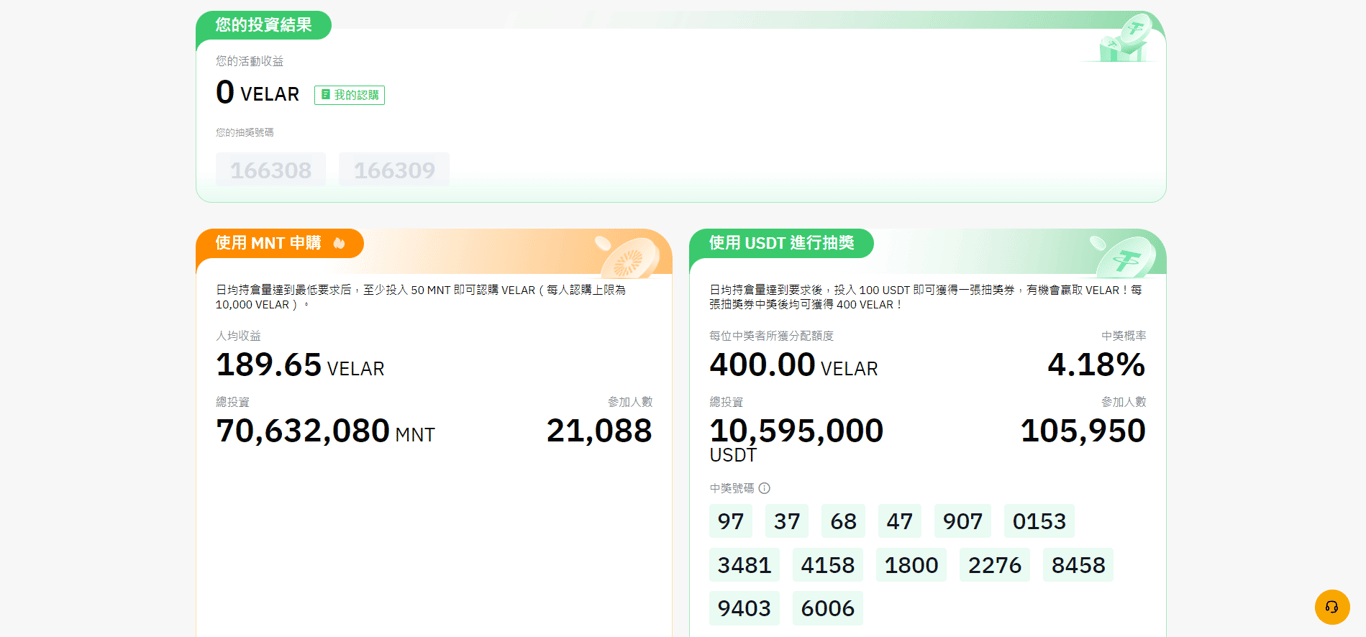This screenshot has width=1366, height=637.
Task: Click the 400.00 VELAR allocation value
Action: click(794, 365)
